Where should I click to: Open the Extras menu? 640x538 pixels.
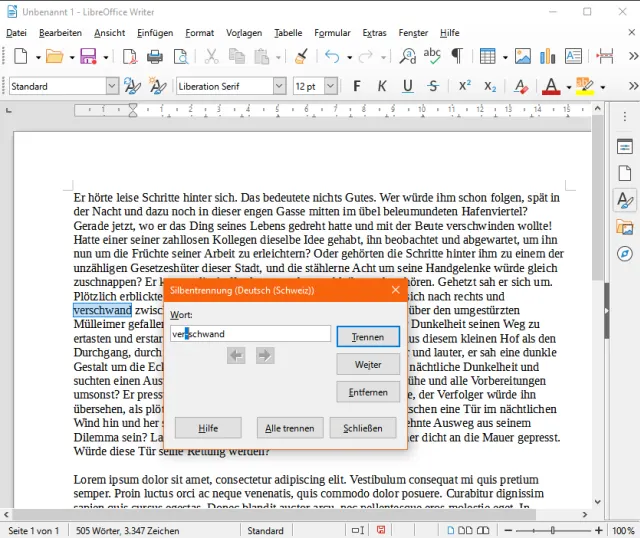click(374, 33)
